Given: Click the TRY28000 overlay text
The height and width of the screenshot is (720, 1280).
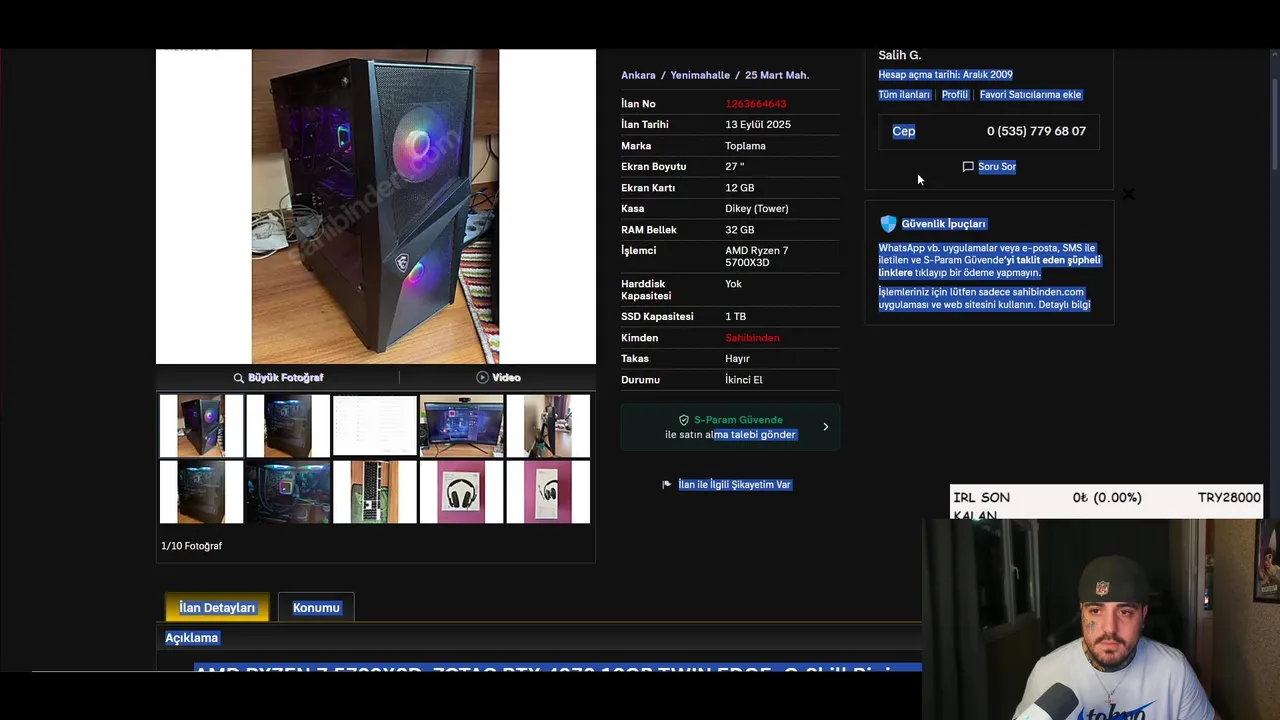Looking at the screenshot, I should click(1229, 498).
